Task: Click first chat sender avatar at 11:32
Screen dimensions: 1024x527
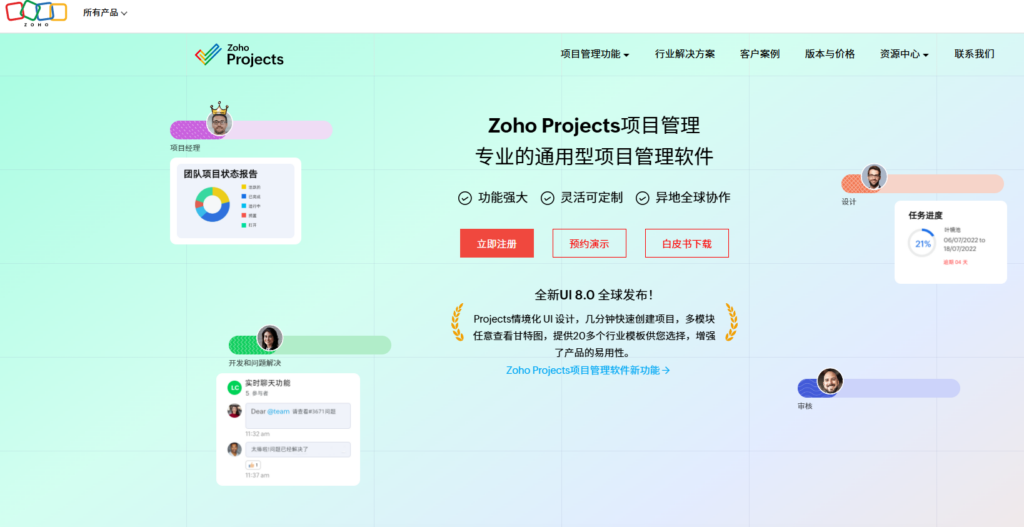Action: click(234, 410)
